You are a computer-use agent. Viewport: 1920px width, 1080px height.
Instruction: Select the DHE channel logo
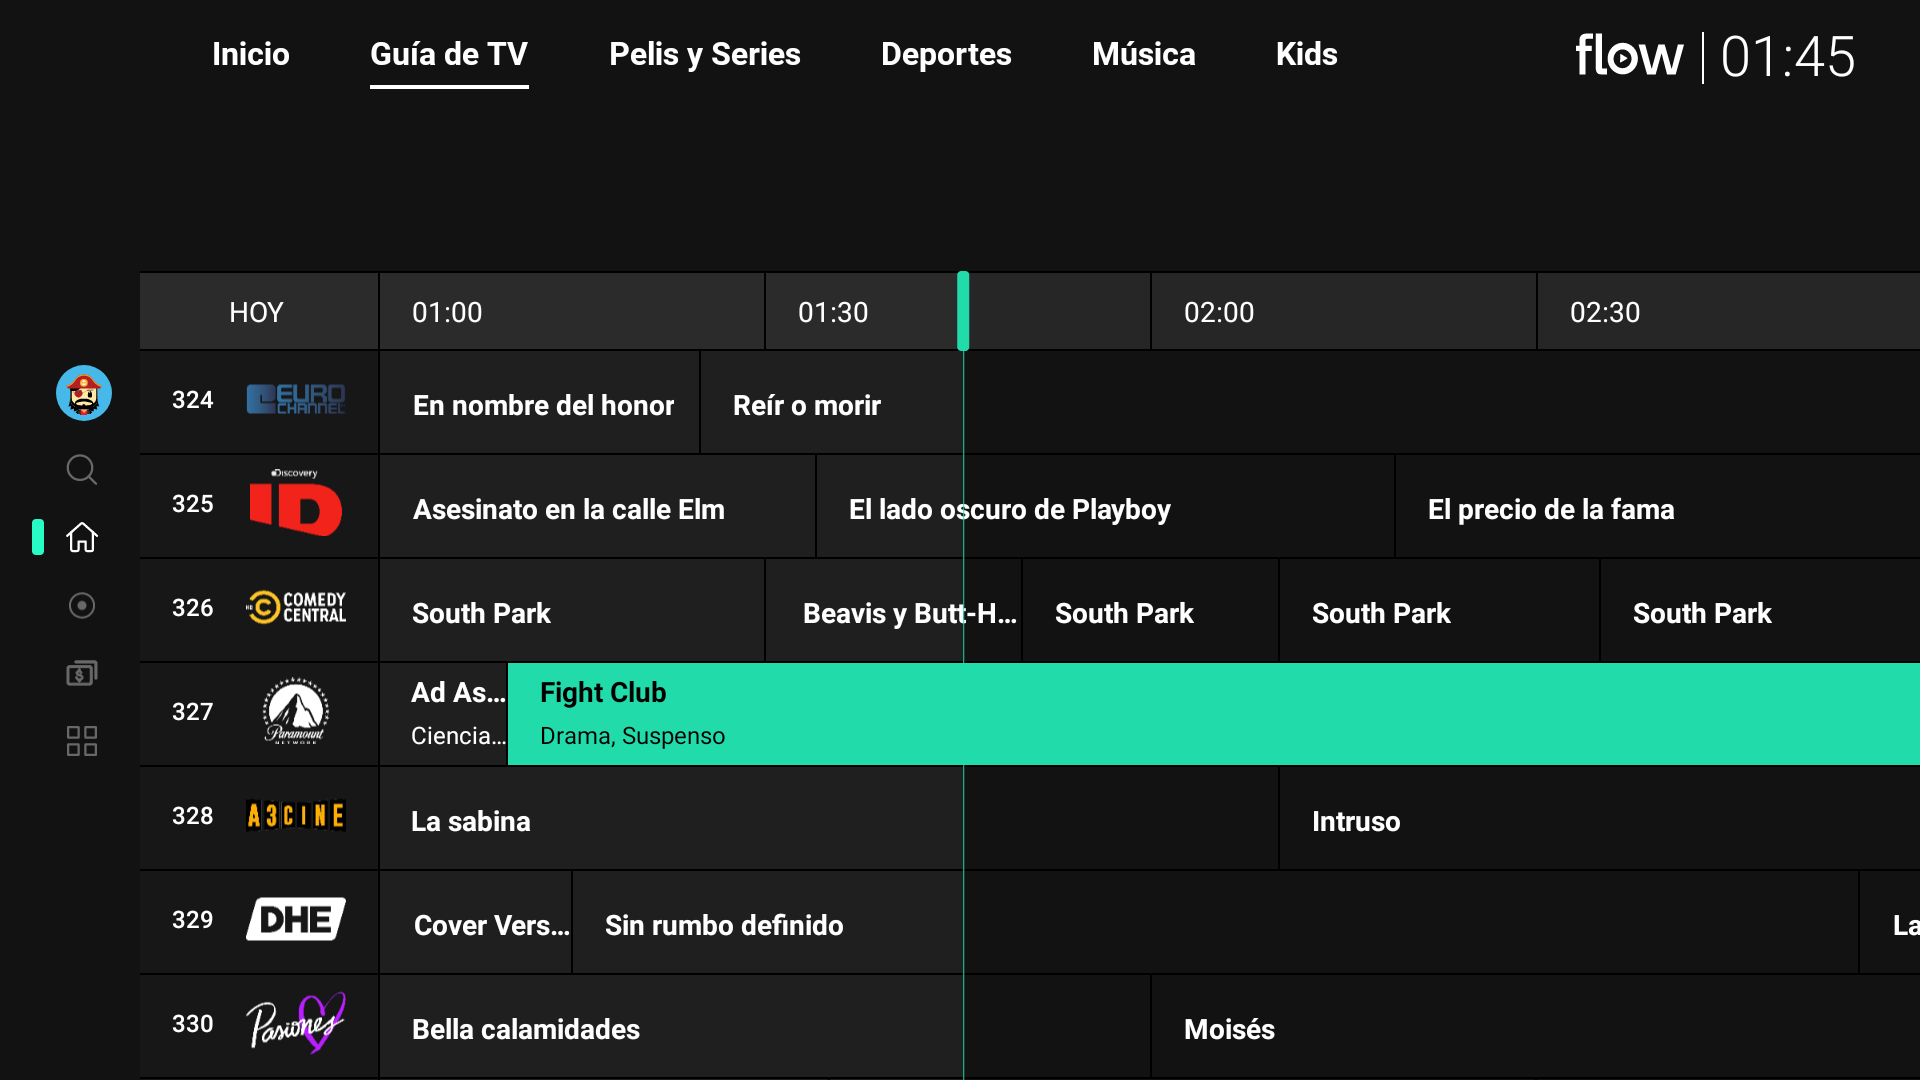point(296,919)
